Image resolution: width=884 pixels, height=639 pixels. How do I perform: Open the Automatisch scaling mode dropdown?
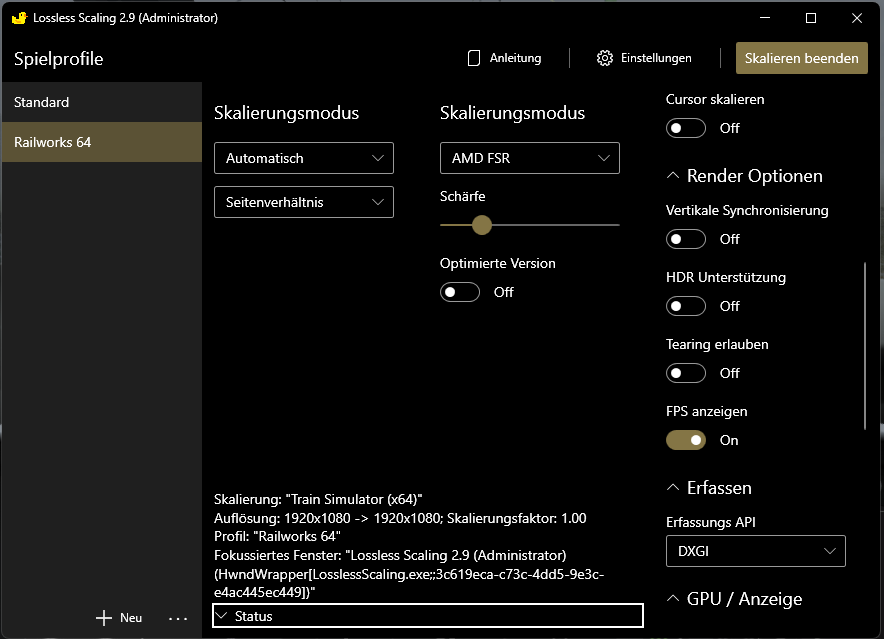pyautogui.click(x=304, y=158)
